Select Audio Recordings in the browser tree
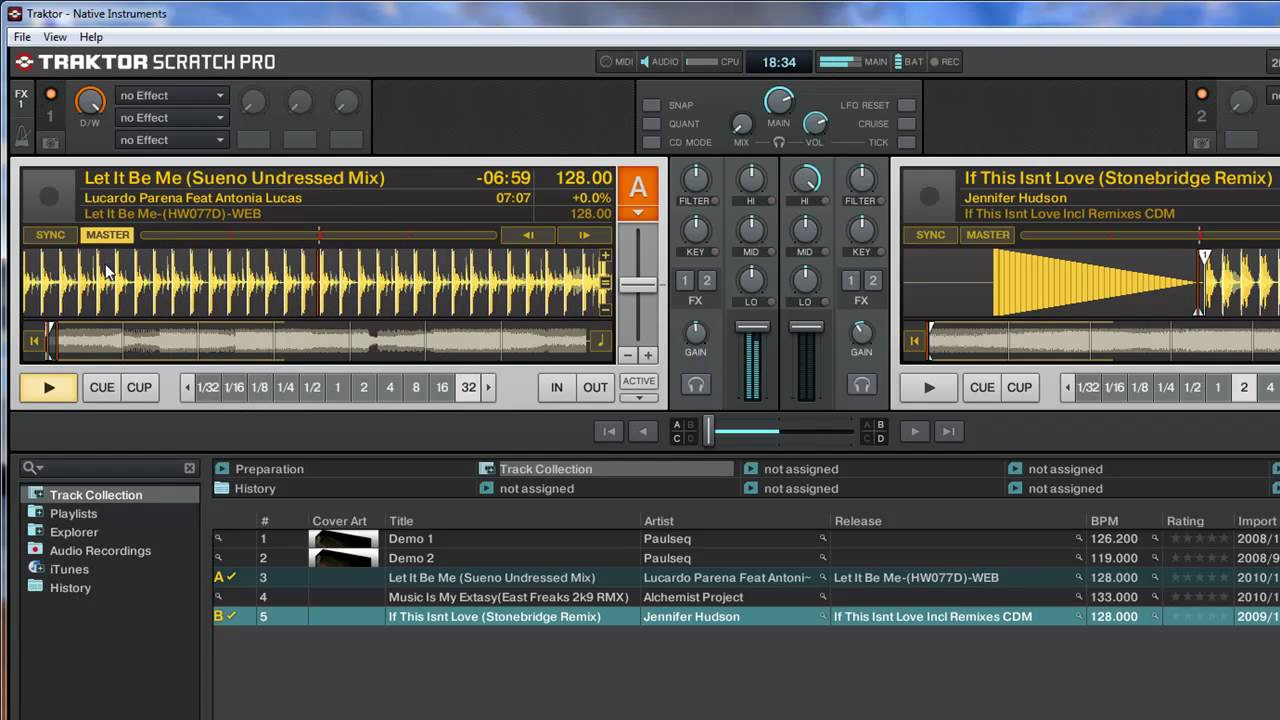 (100, 551)
